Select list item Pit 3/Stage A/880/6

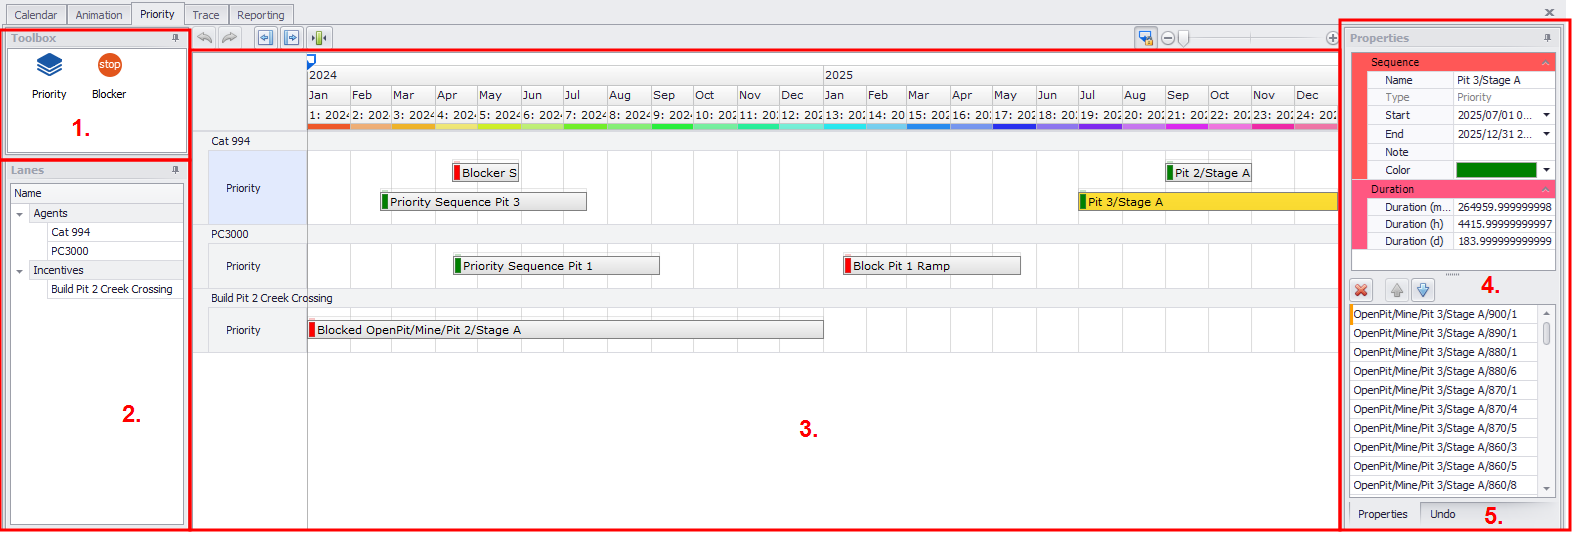[x=1444, y=371]
